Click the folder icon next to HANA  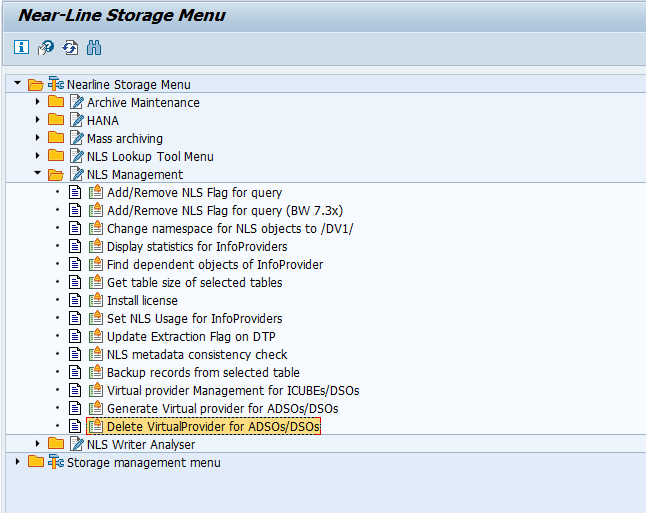click(x=56, y=120)
